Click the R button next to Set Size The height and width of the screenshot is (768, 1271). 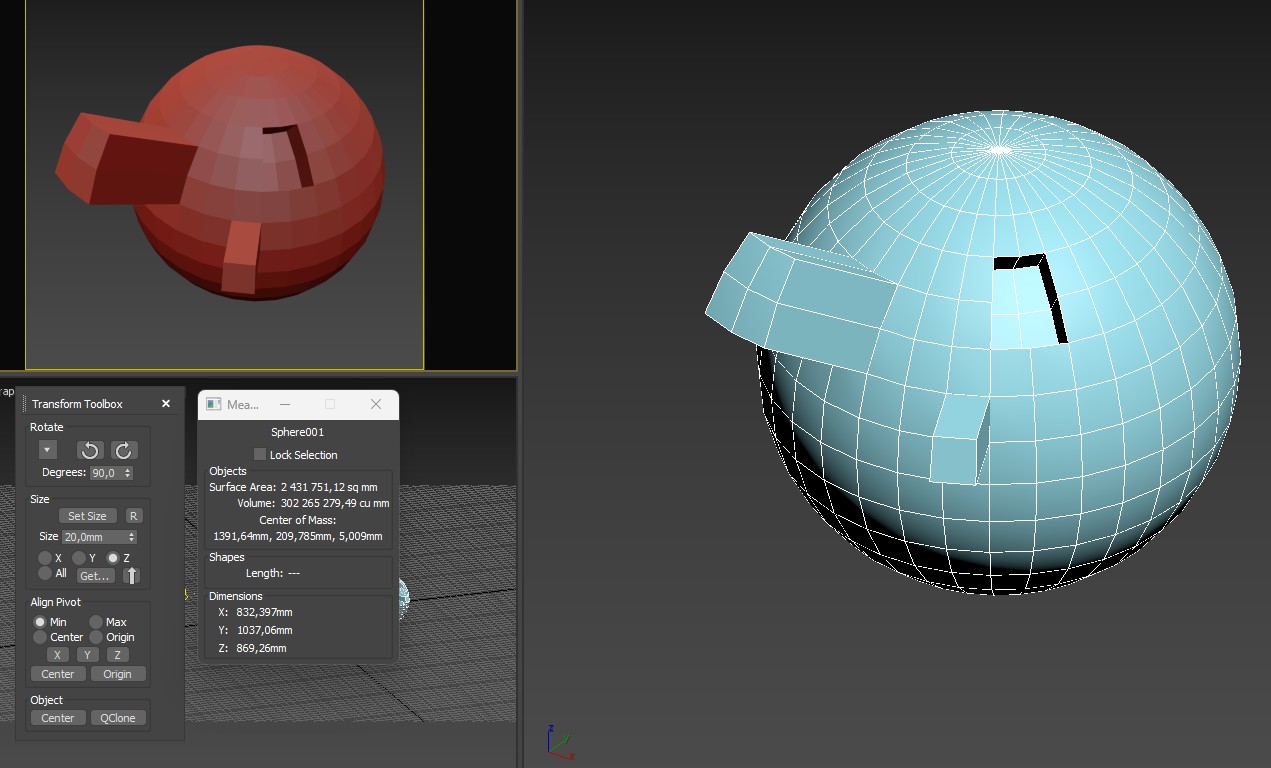click(133, 516)
